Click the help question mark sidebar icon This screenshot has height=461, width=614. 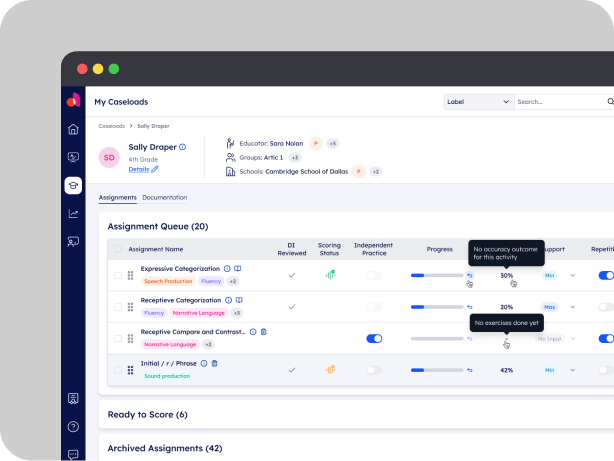click(73, 426)
